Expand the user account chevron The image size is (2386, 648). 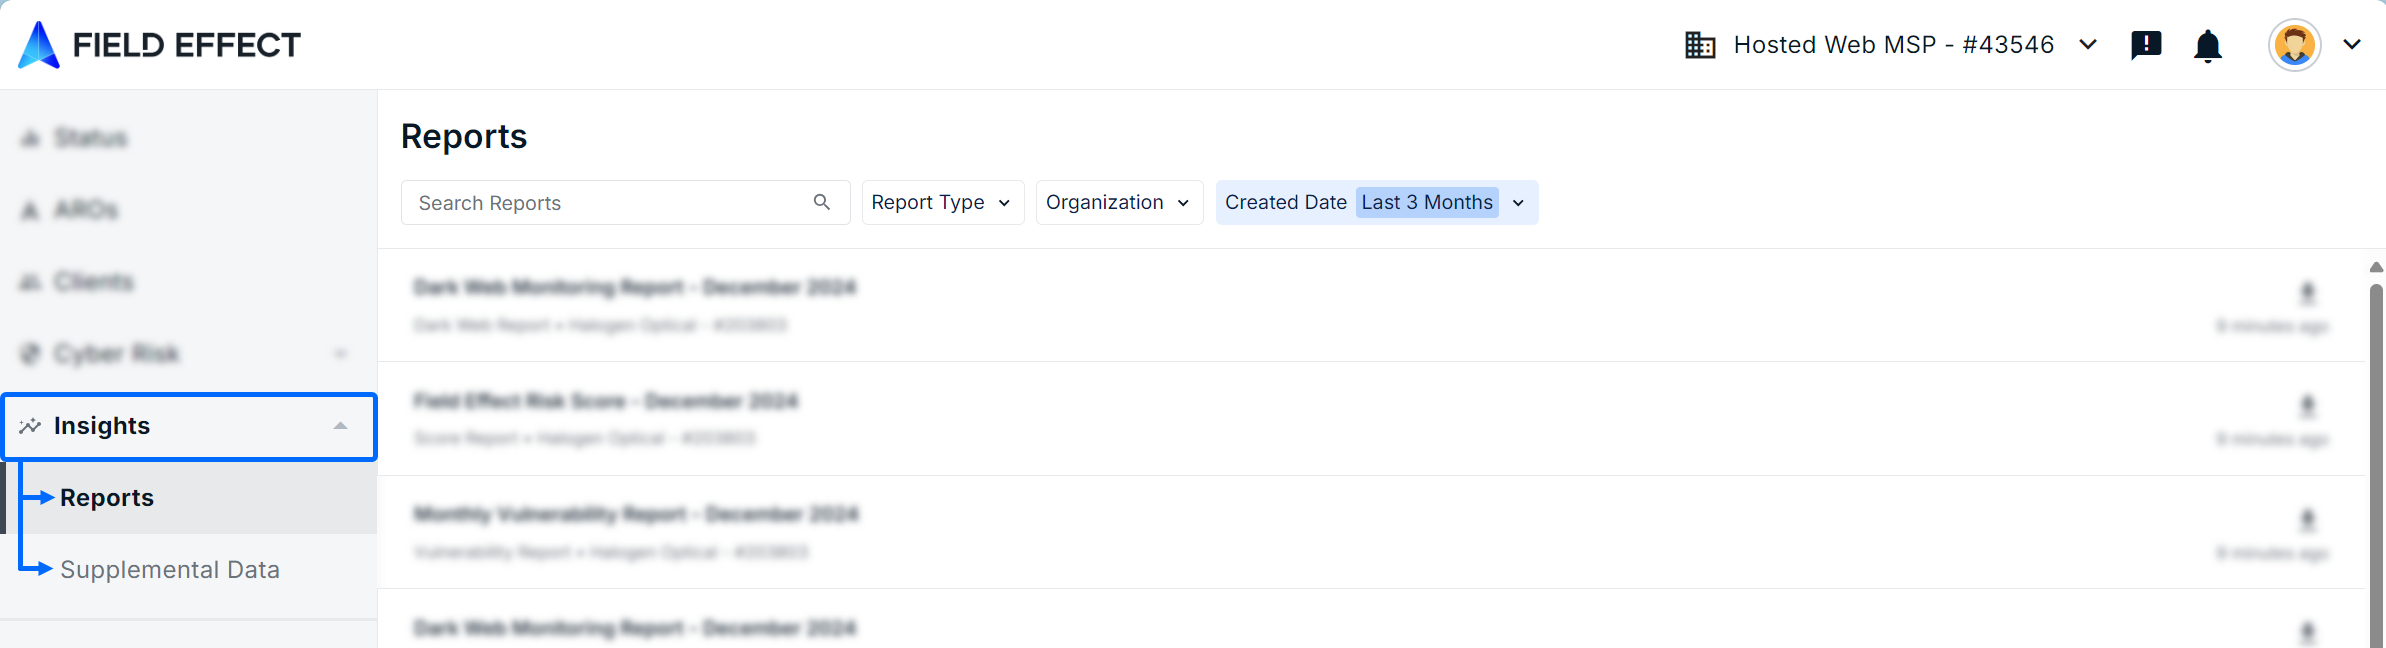2352,45
